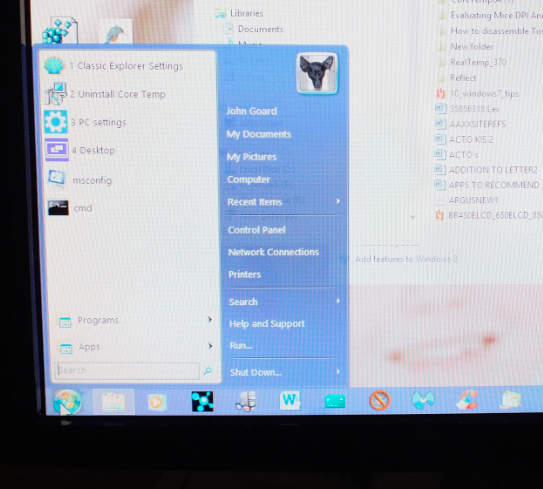The height and width of the screenshot is (489, 543).
Task: Expand Recent Items submenu arrow
Action: pos(338,201)
